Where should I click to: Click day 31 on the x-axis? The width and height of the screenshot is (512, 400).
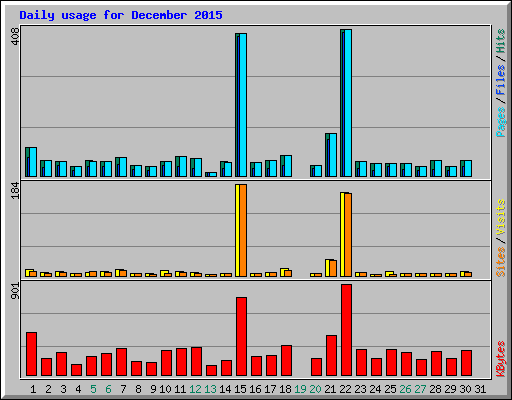tap(480, 389)
